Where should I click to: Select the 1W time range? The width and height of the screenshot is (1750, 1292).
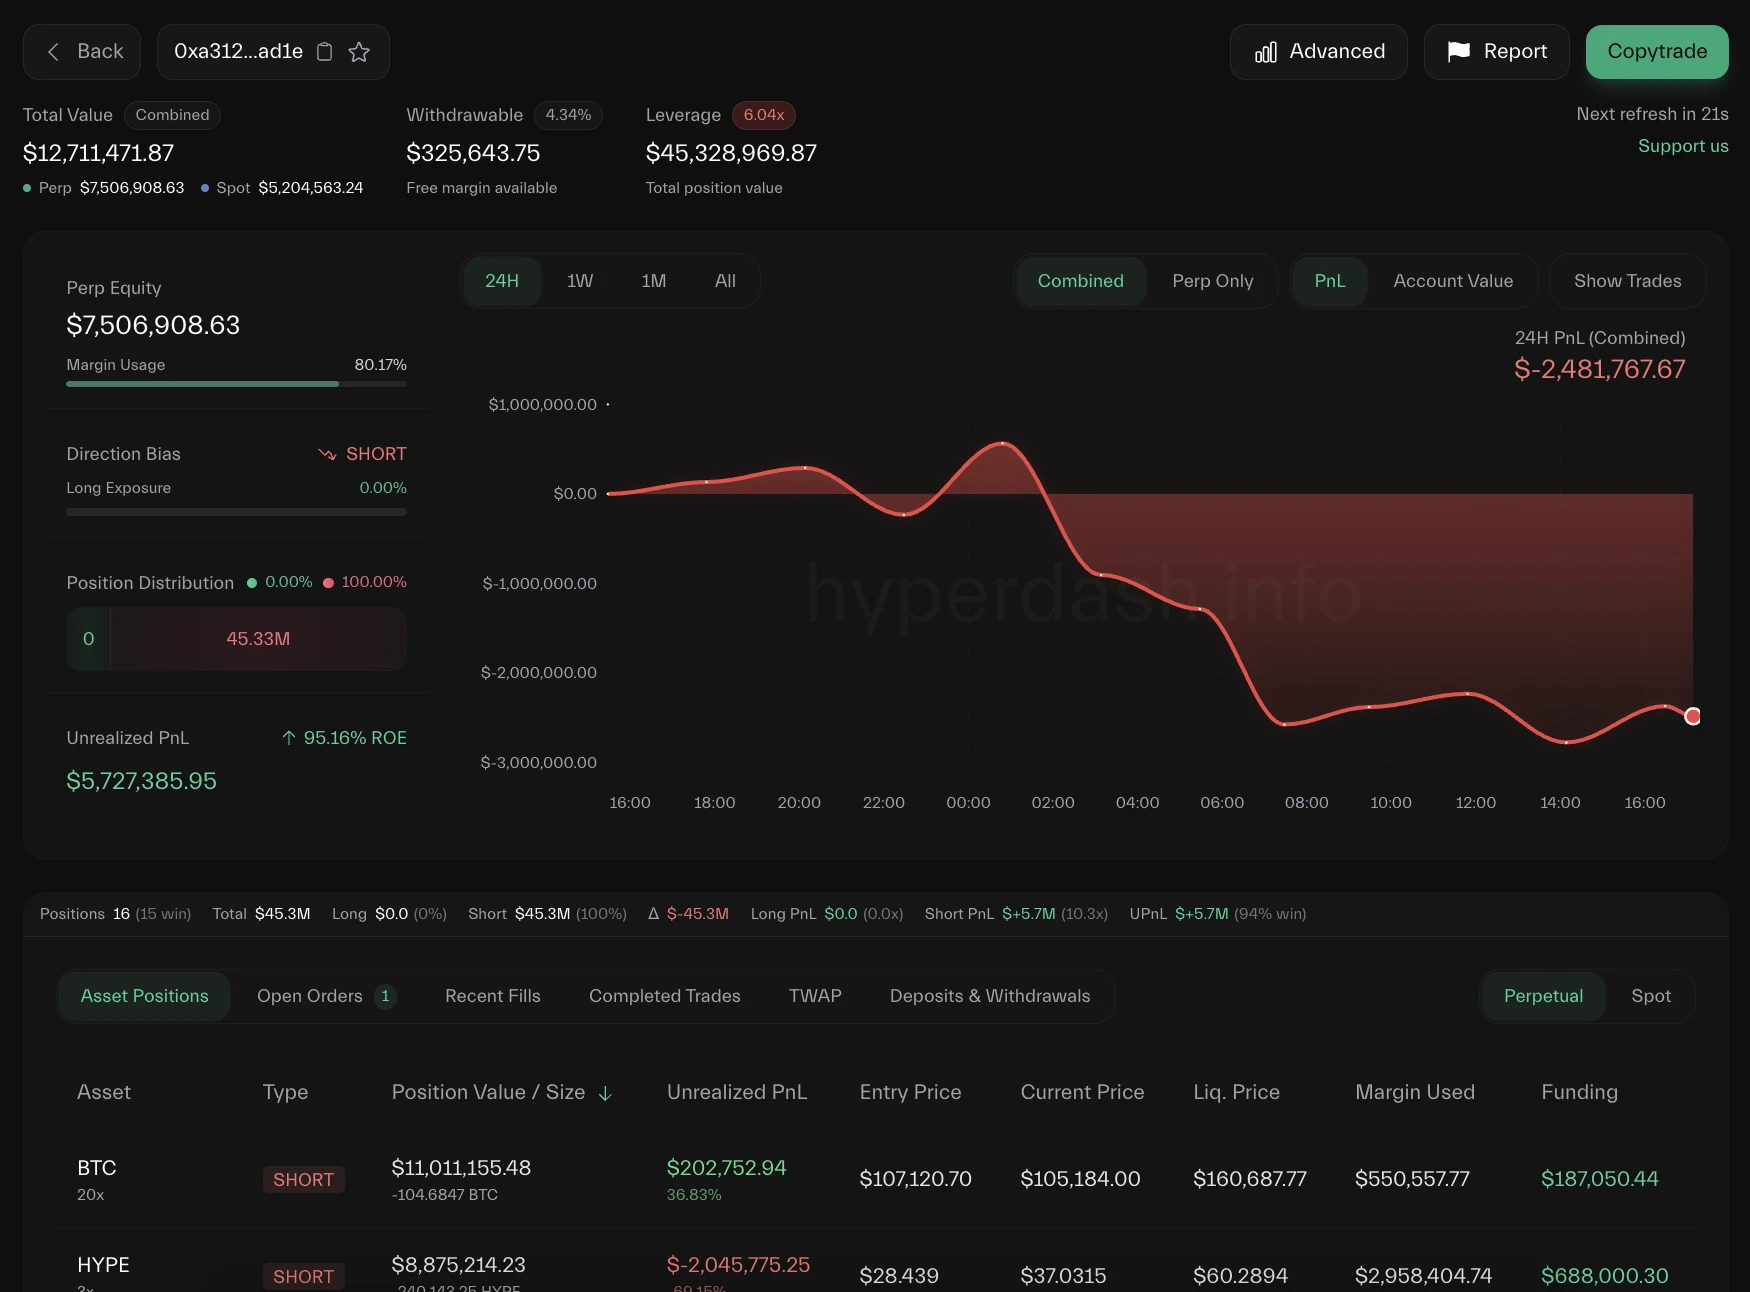pyautogui.click(x=579, y=281)
